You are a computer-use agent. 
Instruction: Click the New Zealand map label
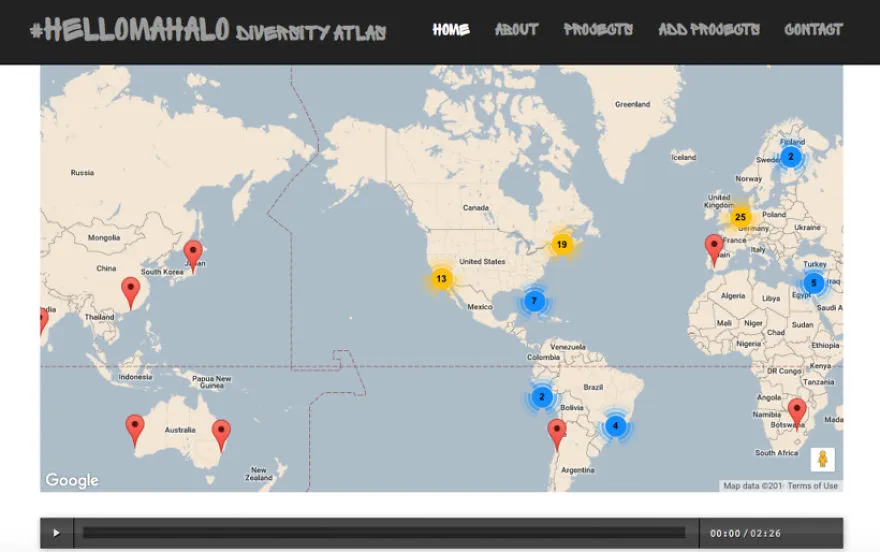[x=259, y=474]
